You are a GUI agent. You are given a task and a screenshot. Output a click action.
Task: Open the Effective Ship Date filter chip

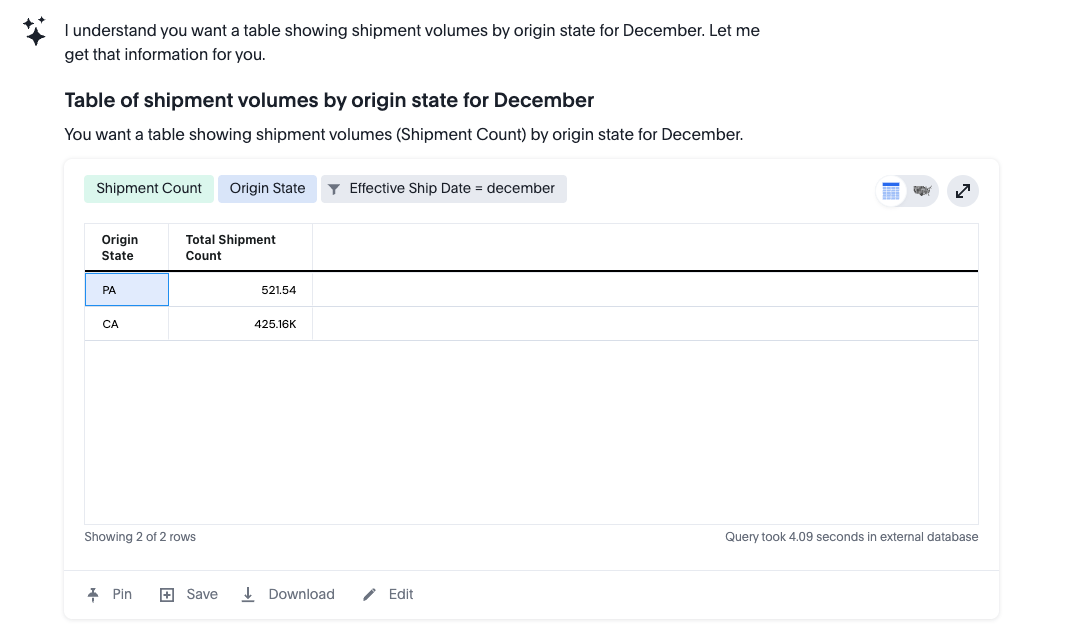click(x=444, y=189)
